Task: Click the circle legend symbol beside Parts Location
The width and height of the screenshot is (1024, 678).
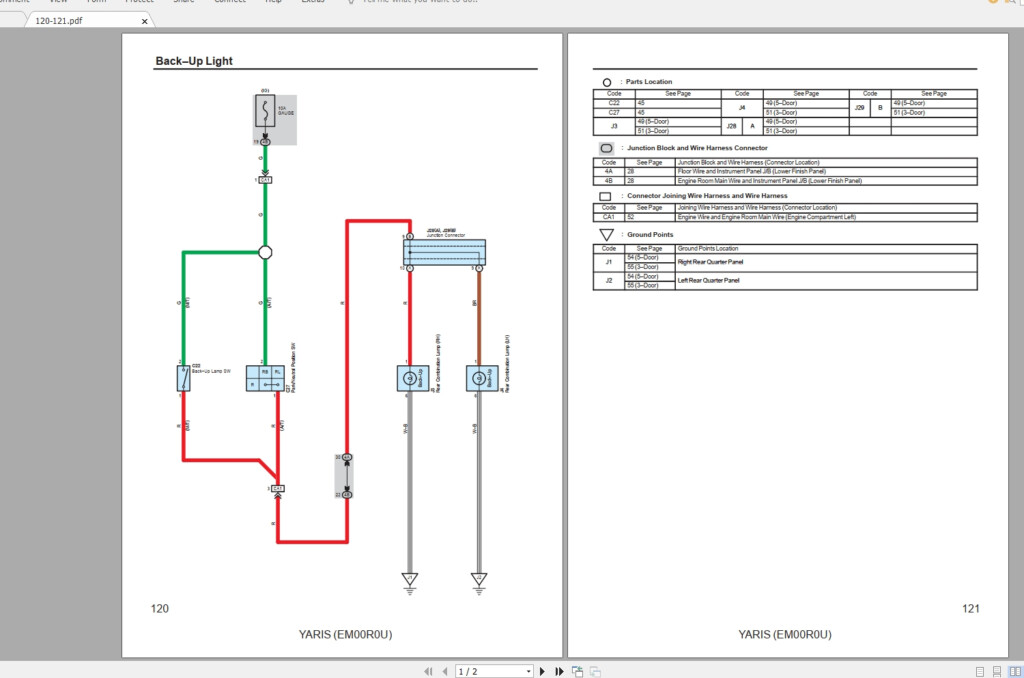Action: click(607, 82)
